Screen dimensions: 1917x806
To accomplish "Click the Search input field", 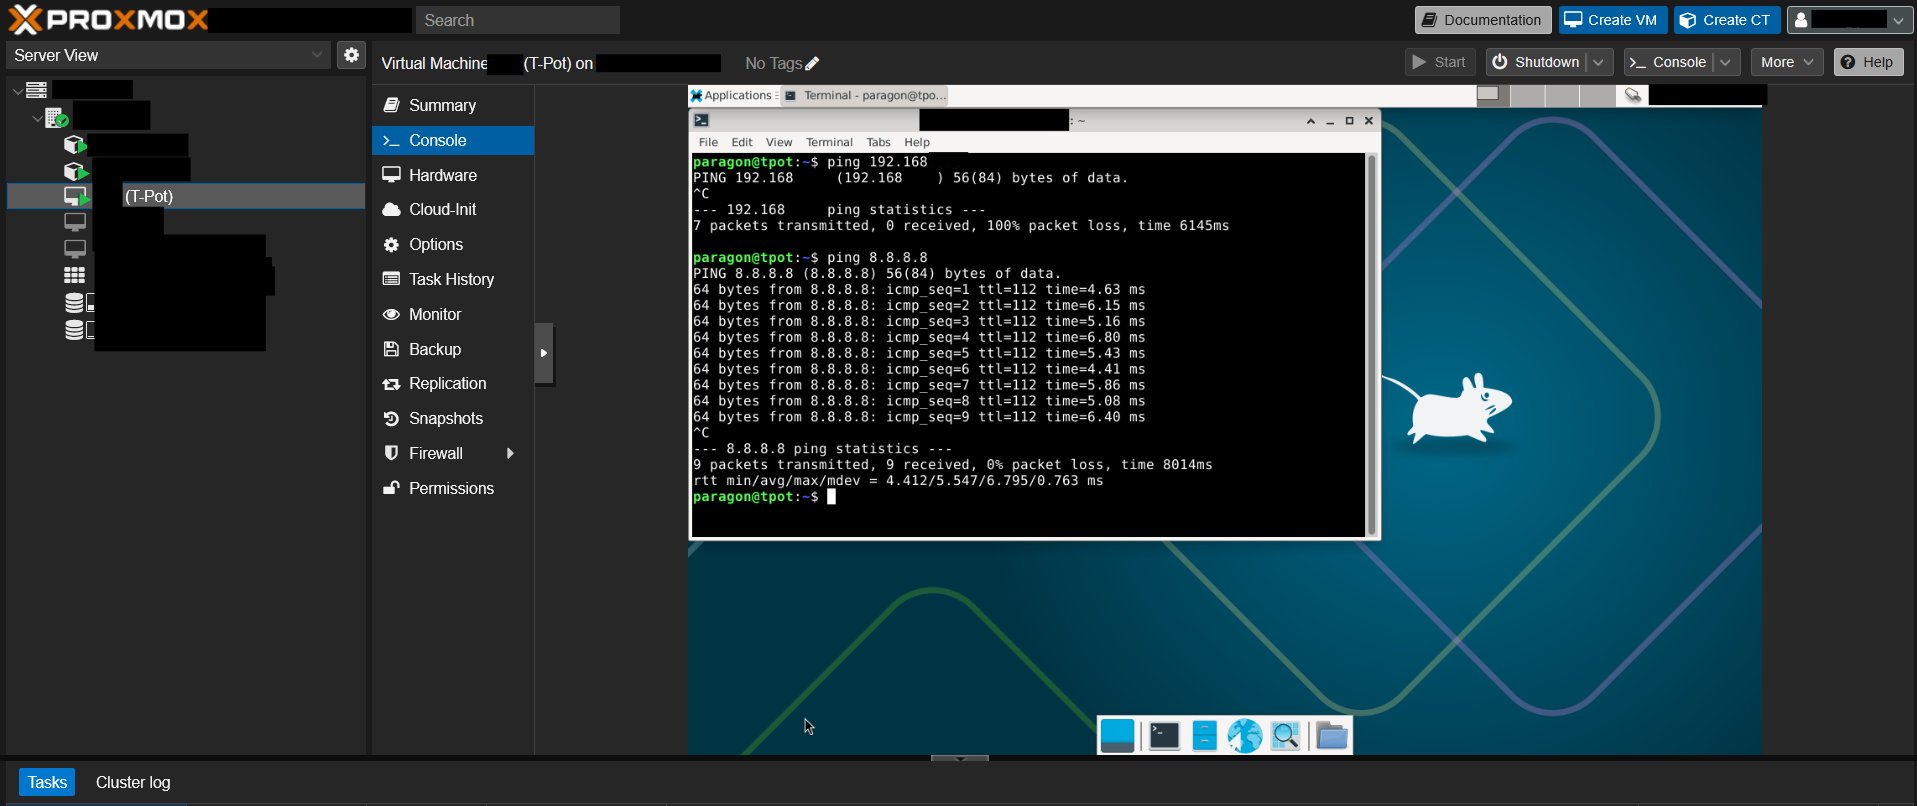I will click(x=517, y=20).
